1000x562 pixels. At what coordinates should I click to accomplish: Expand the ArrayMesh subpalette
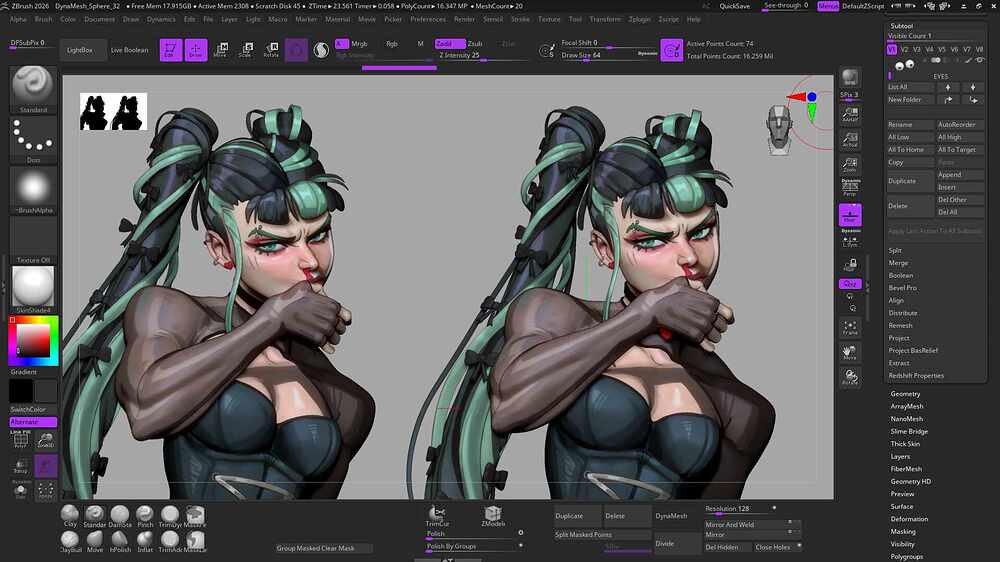coord(907,406)
